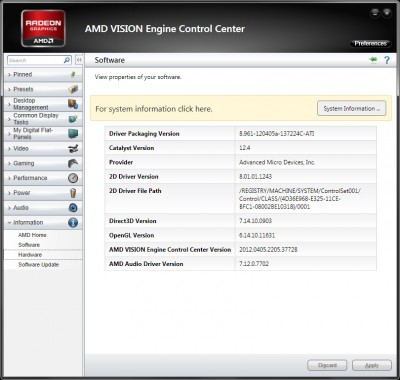Click the System Information button
The height and width of the screenshot is (380, 400).
pyautogui.click(x=351, y=109)
